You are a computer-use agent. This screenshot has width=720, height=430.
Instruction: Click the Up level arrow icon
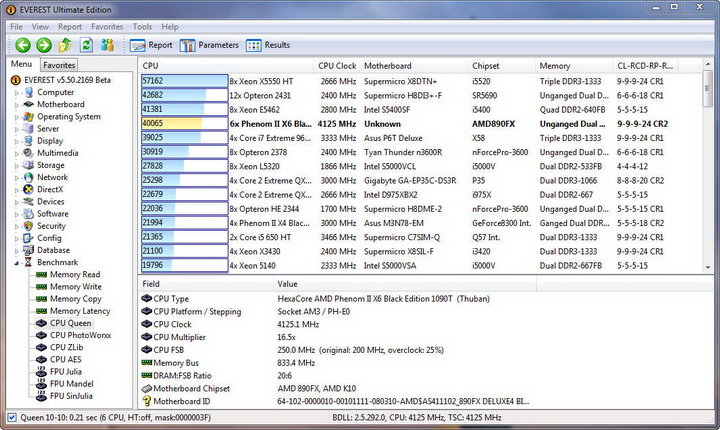[65, 45]
